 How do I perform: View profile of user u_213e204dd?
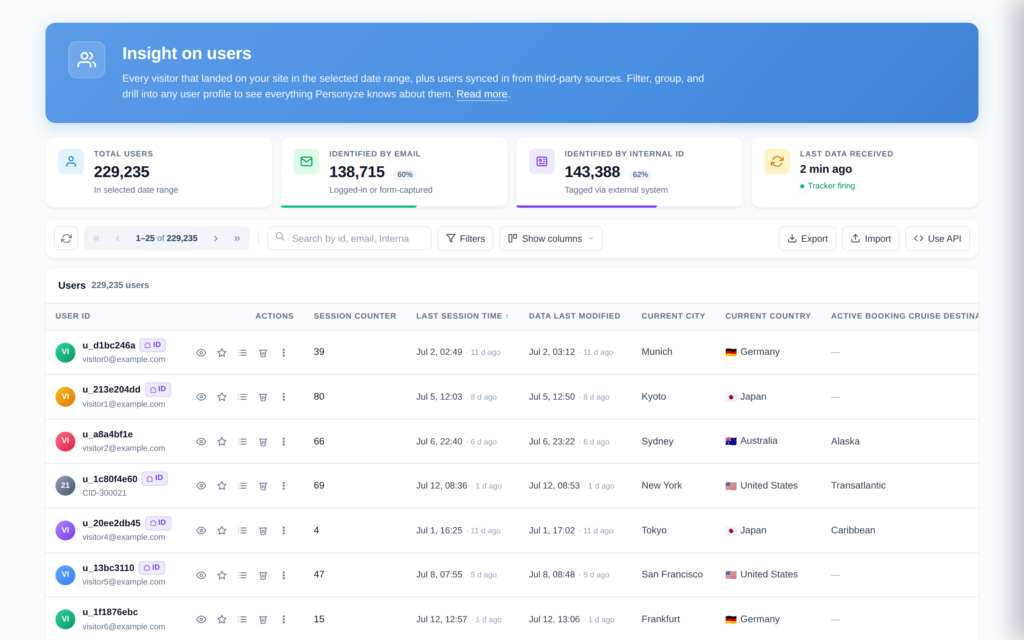[201, 397]
